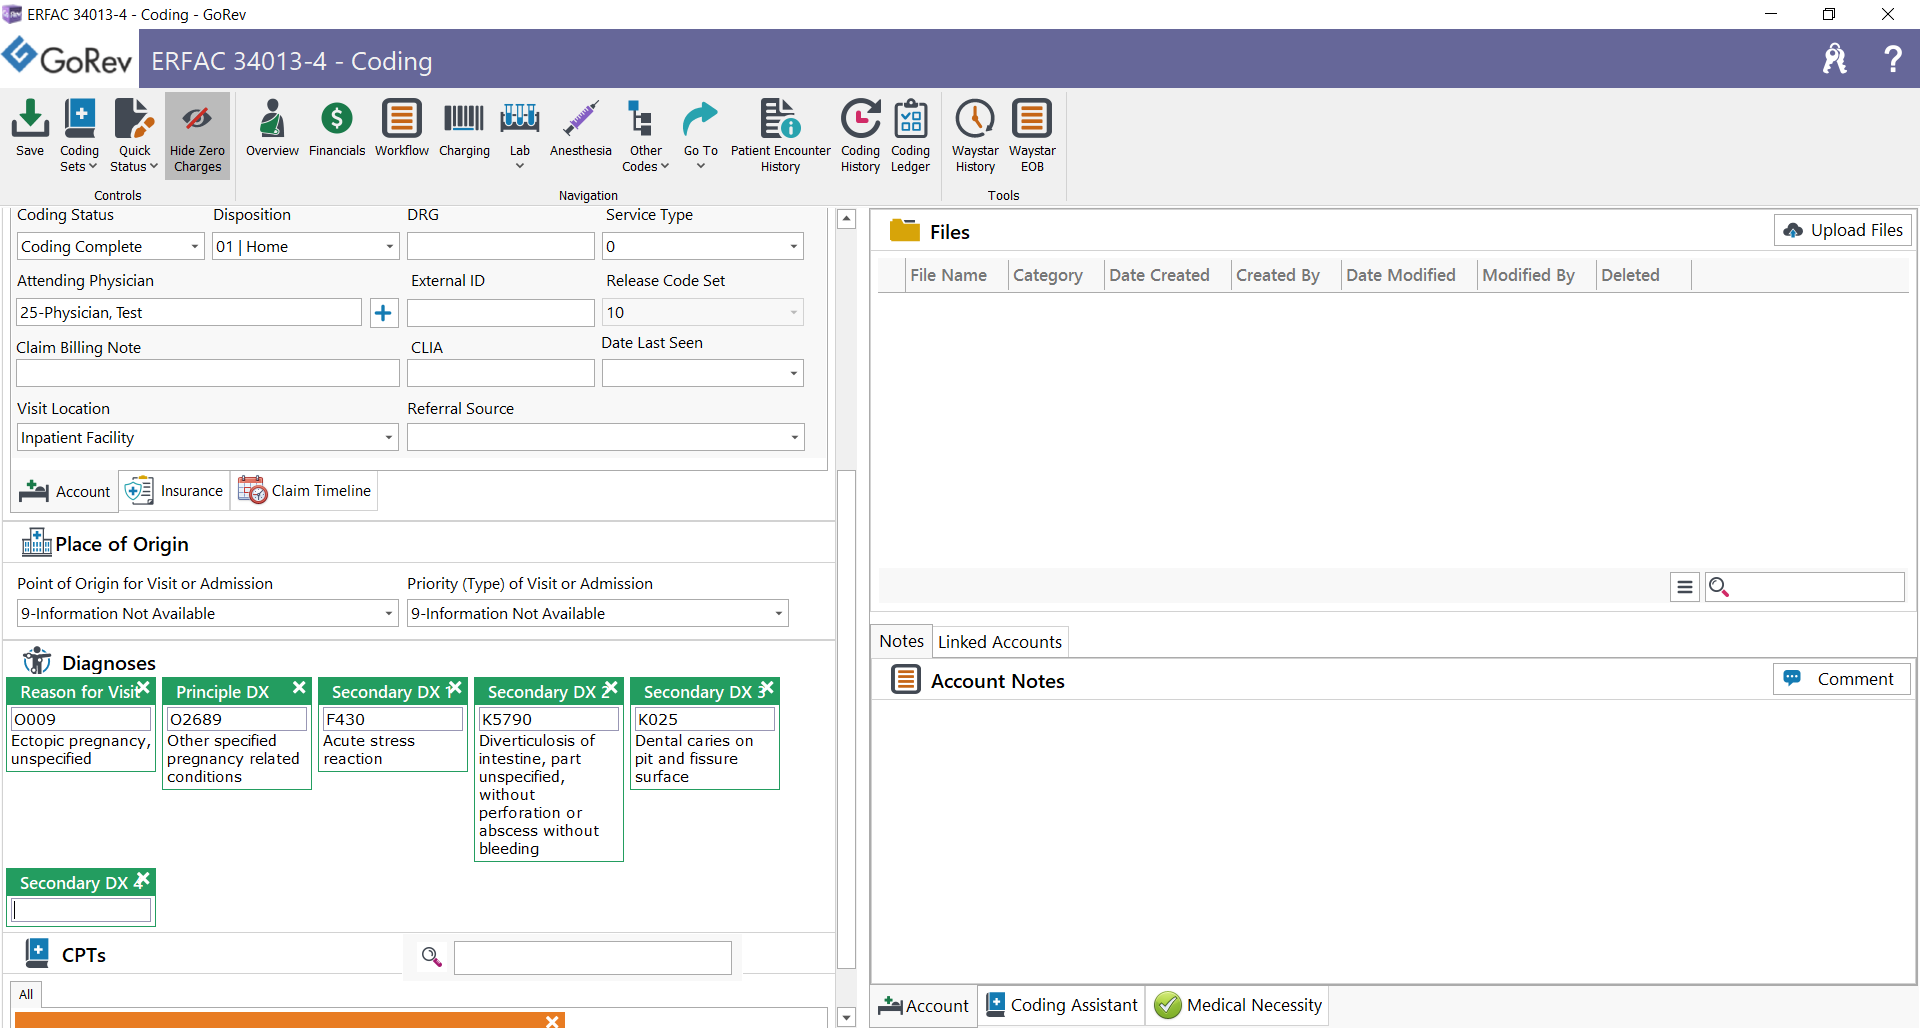Screen dimensions: 1920x1028
Task: Open Release Code Set dropdown
Action: pyautogui.click(x=794, y=313)
